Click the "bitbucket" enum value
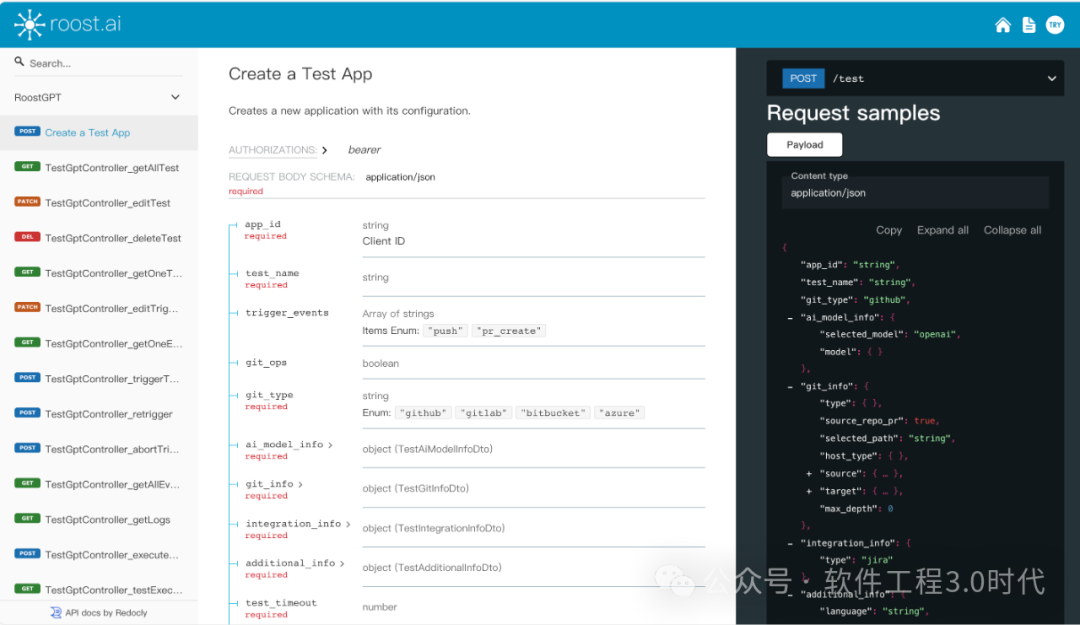 (553, 413)
